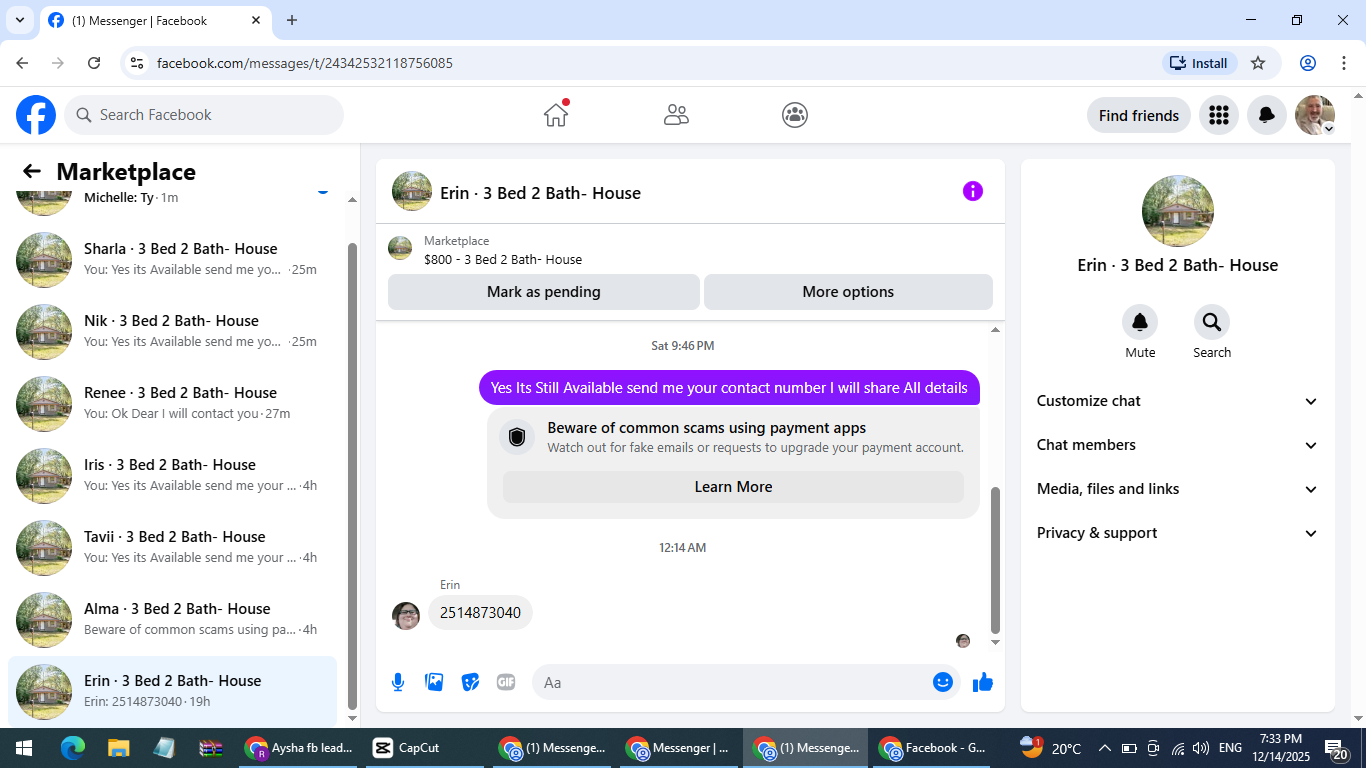Record a voice clip with the microphone icon
1366x768 pixels.
(398, 682)
